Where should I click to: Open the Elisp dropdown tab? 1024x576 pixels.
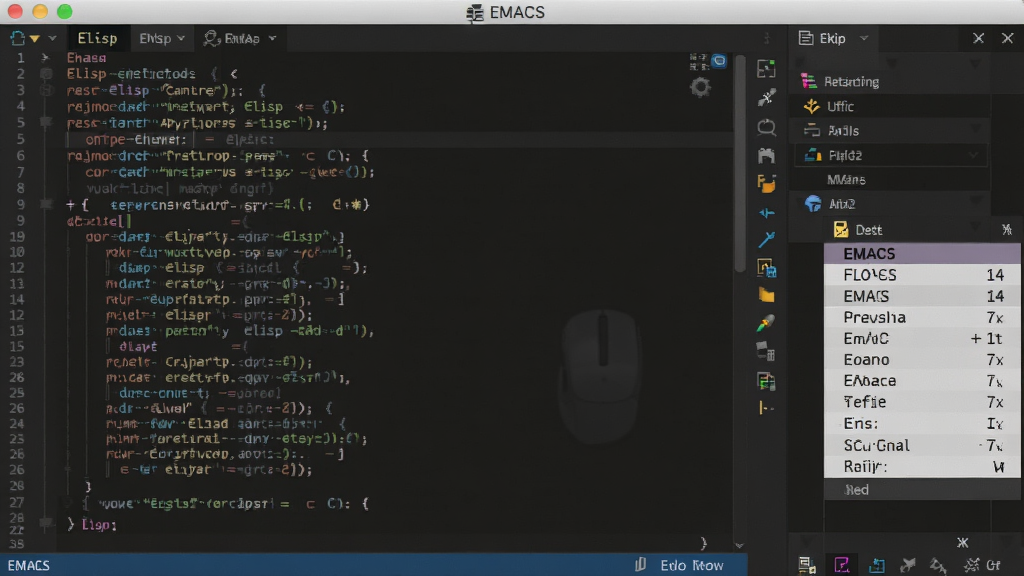(161, 39)
